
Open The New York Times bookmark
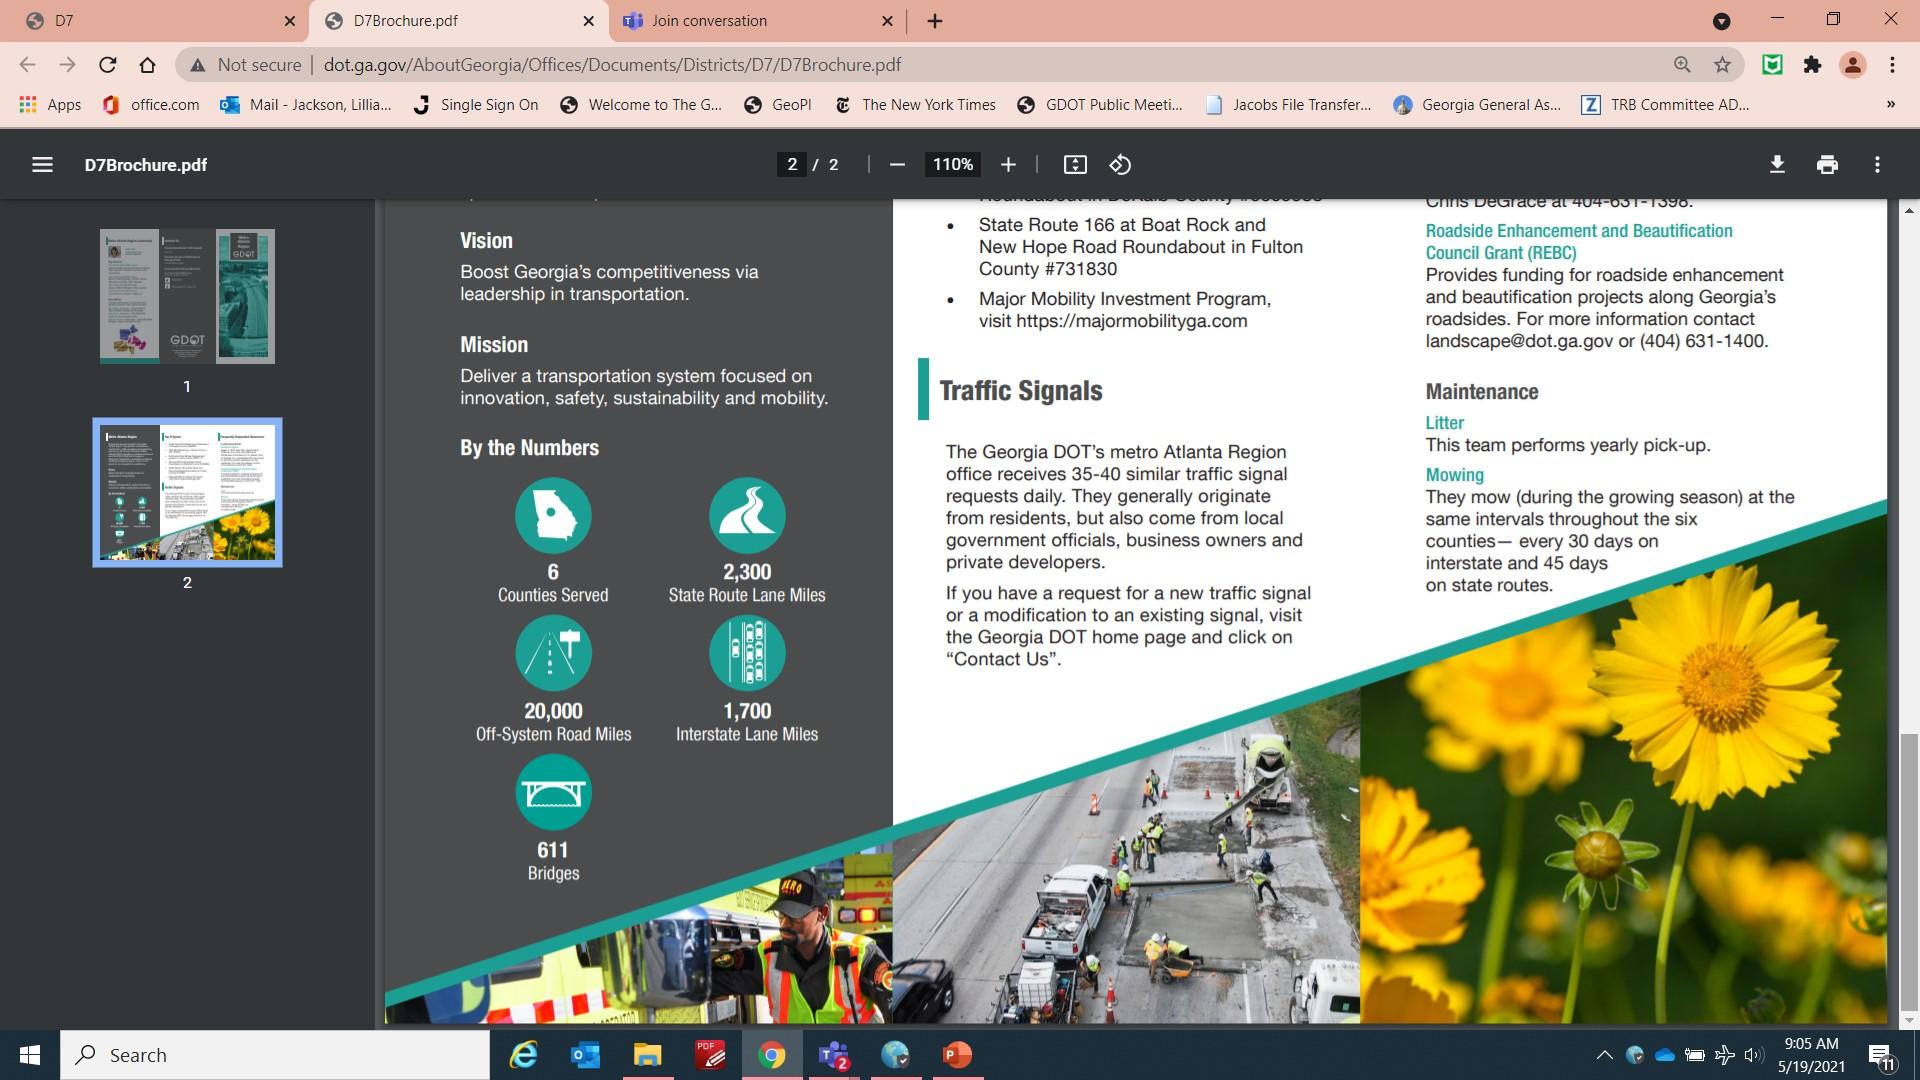coord(915,104)
